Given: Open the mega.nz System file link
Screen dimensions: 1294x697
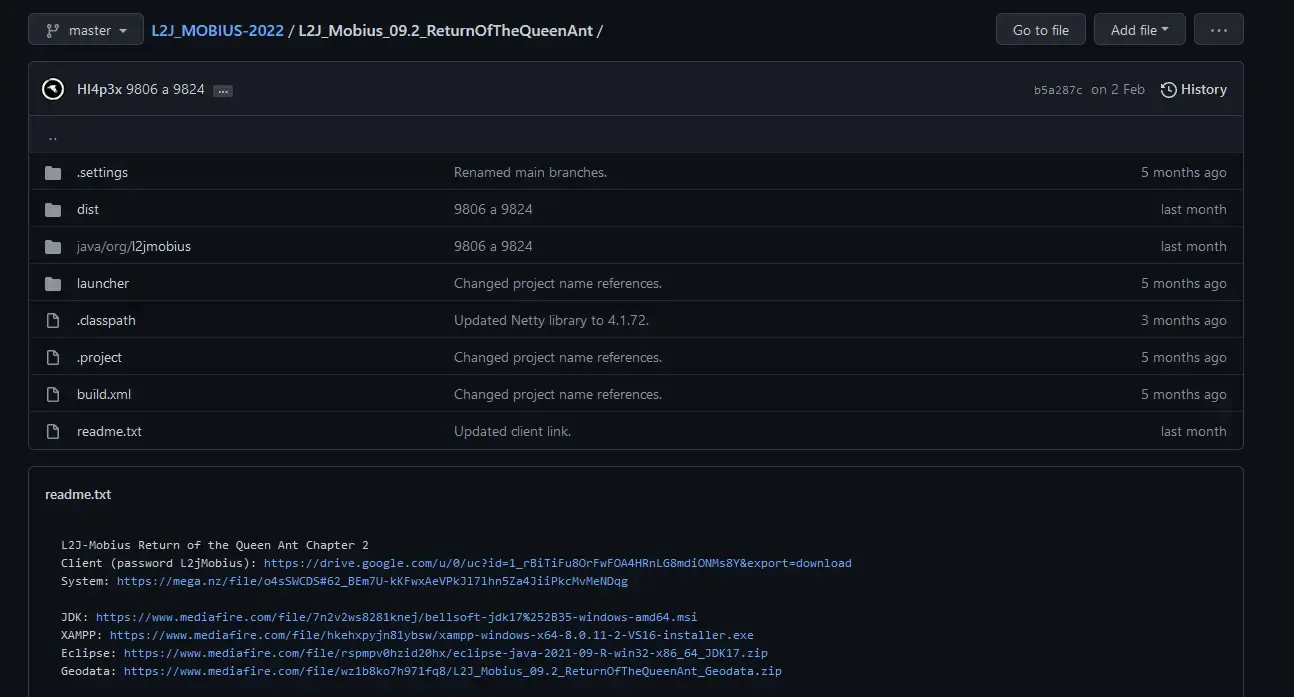Looking at the screenshot, I should (372, 581).
